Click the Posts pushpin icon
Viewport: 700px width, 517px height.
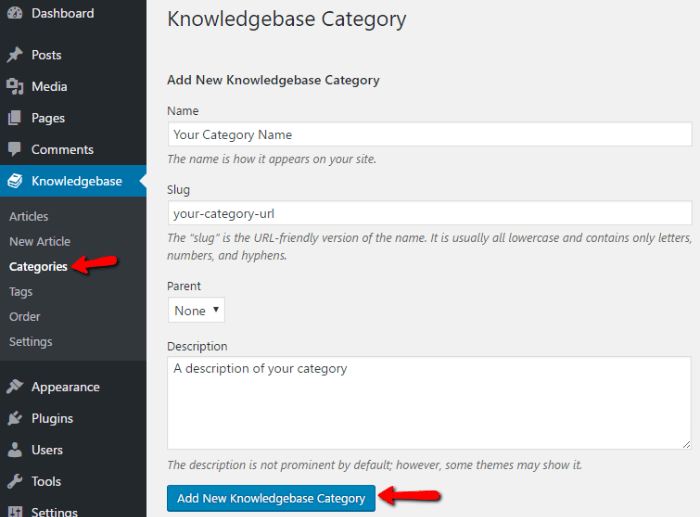(15, 55)
